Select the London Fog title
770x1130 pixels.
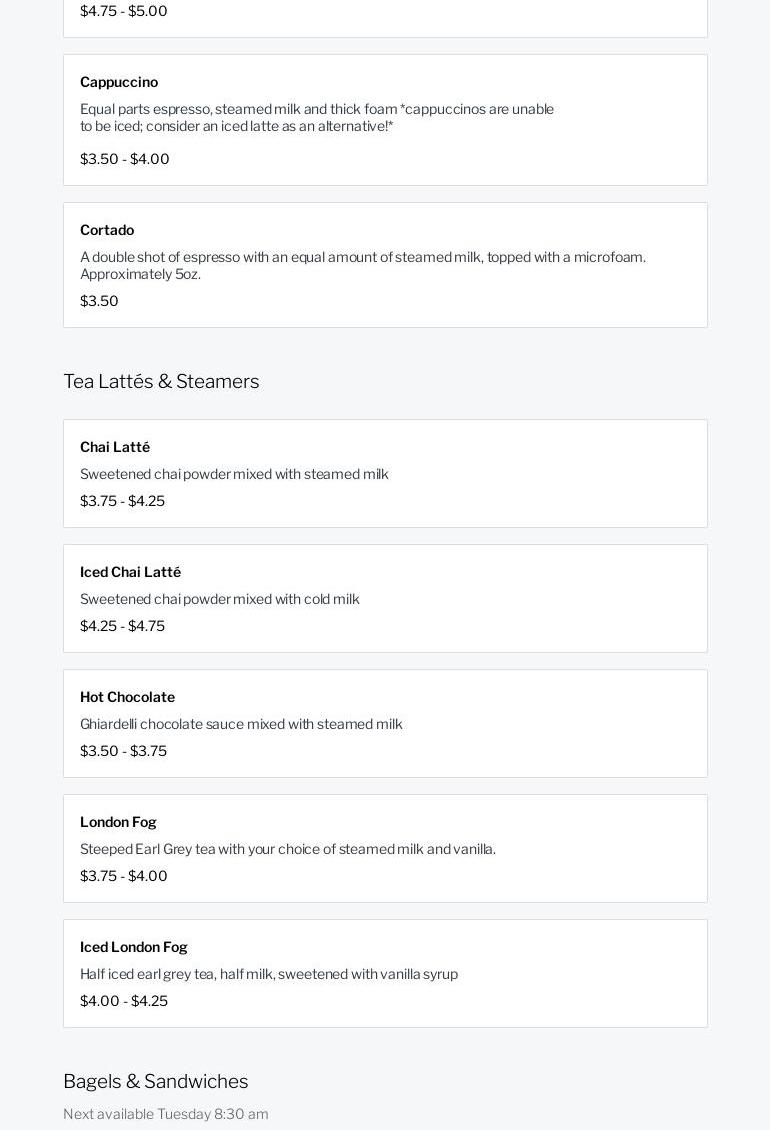tap(118, 822)
